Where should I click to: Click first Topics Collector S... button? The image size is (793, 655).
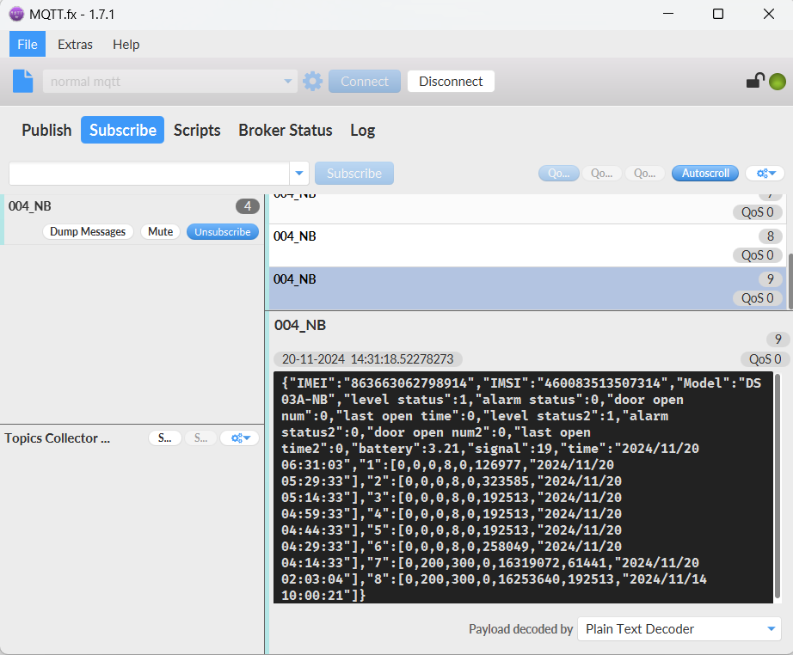coord(165,438)
